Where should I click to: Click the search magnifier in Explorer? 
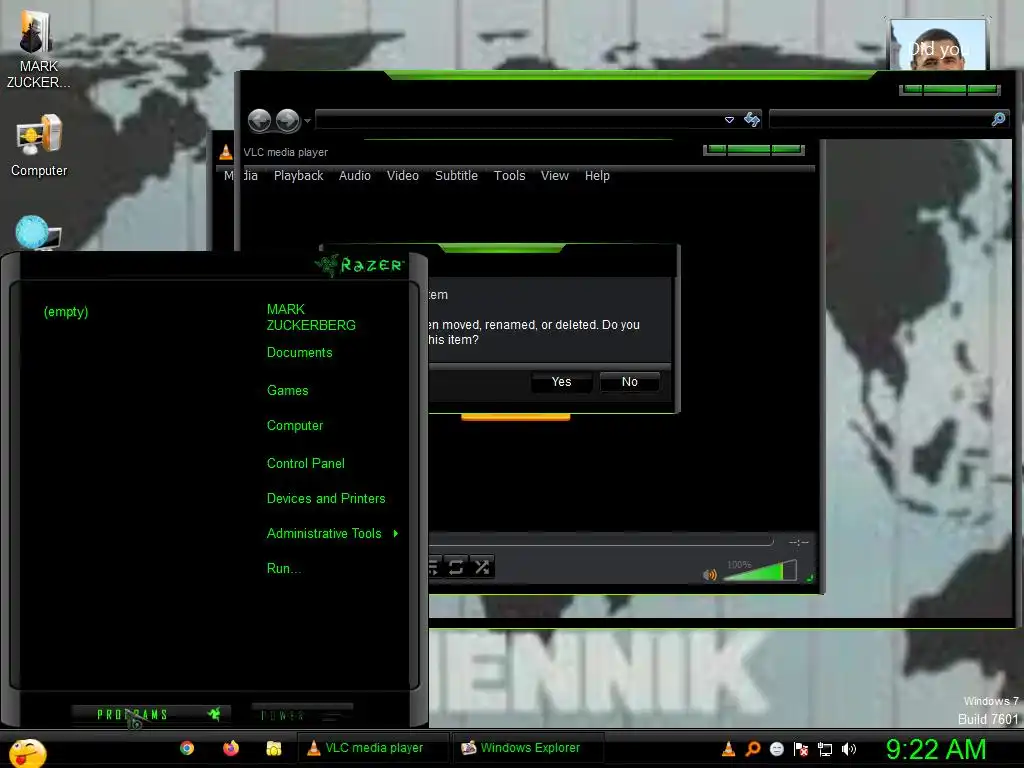pyautogui.click(x=999, y=119)
